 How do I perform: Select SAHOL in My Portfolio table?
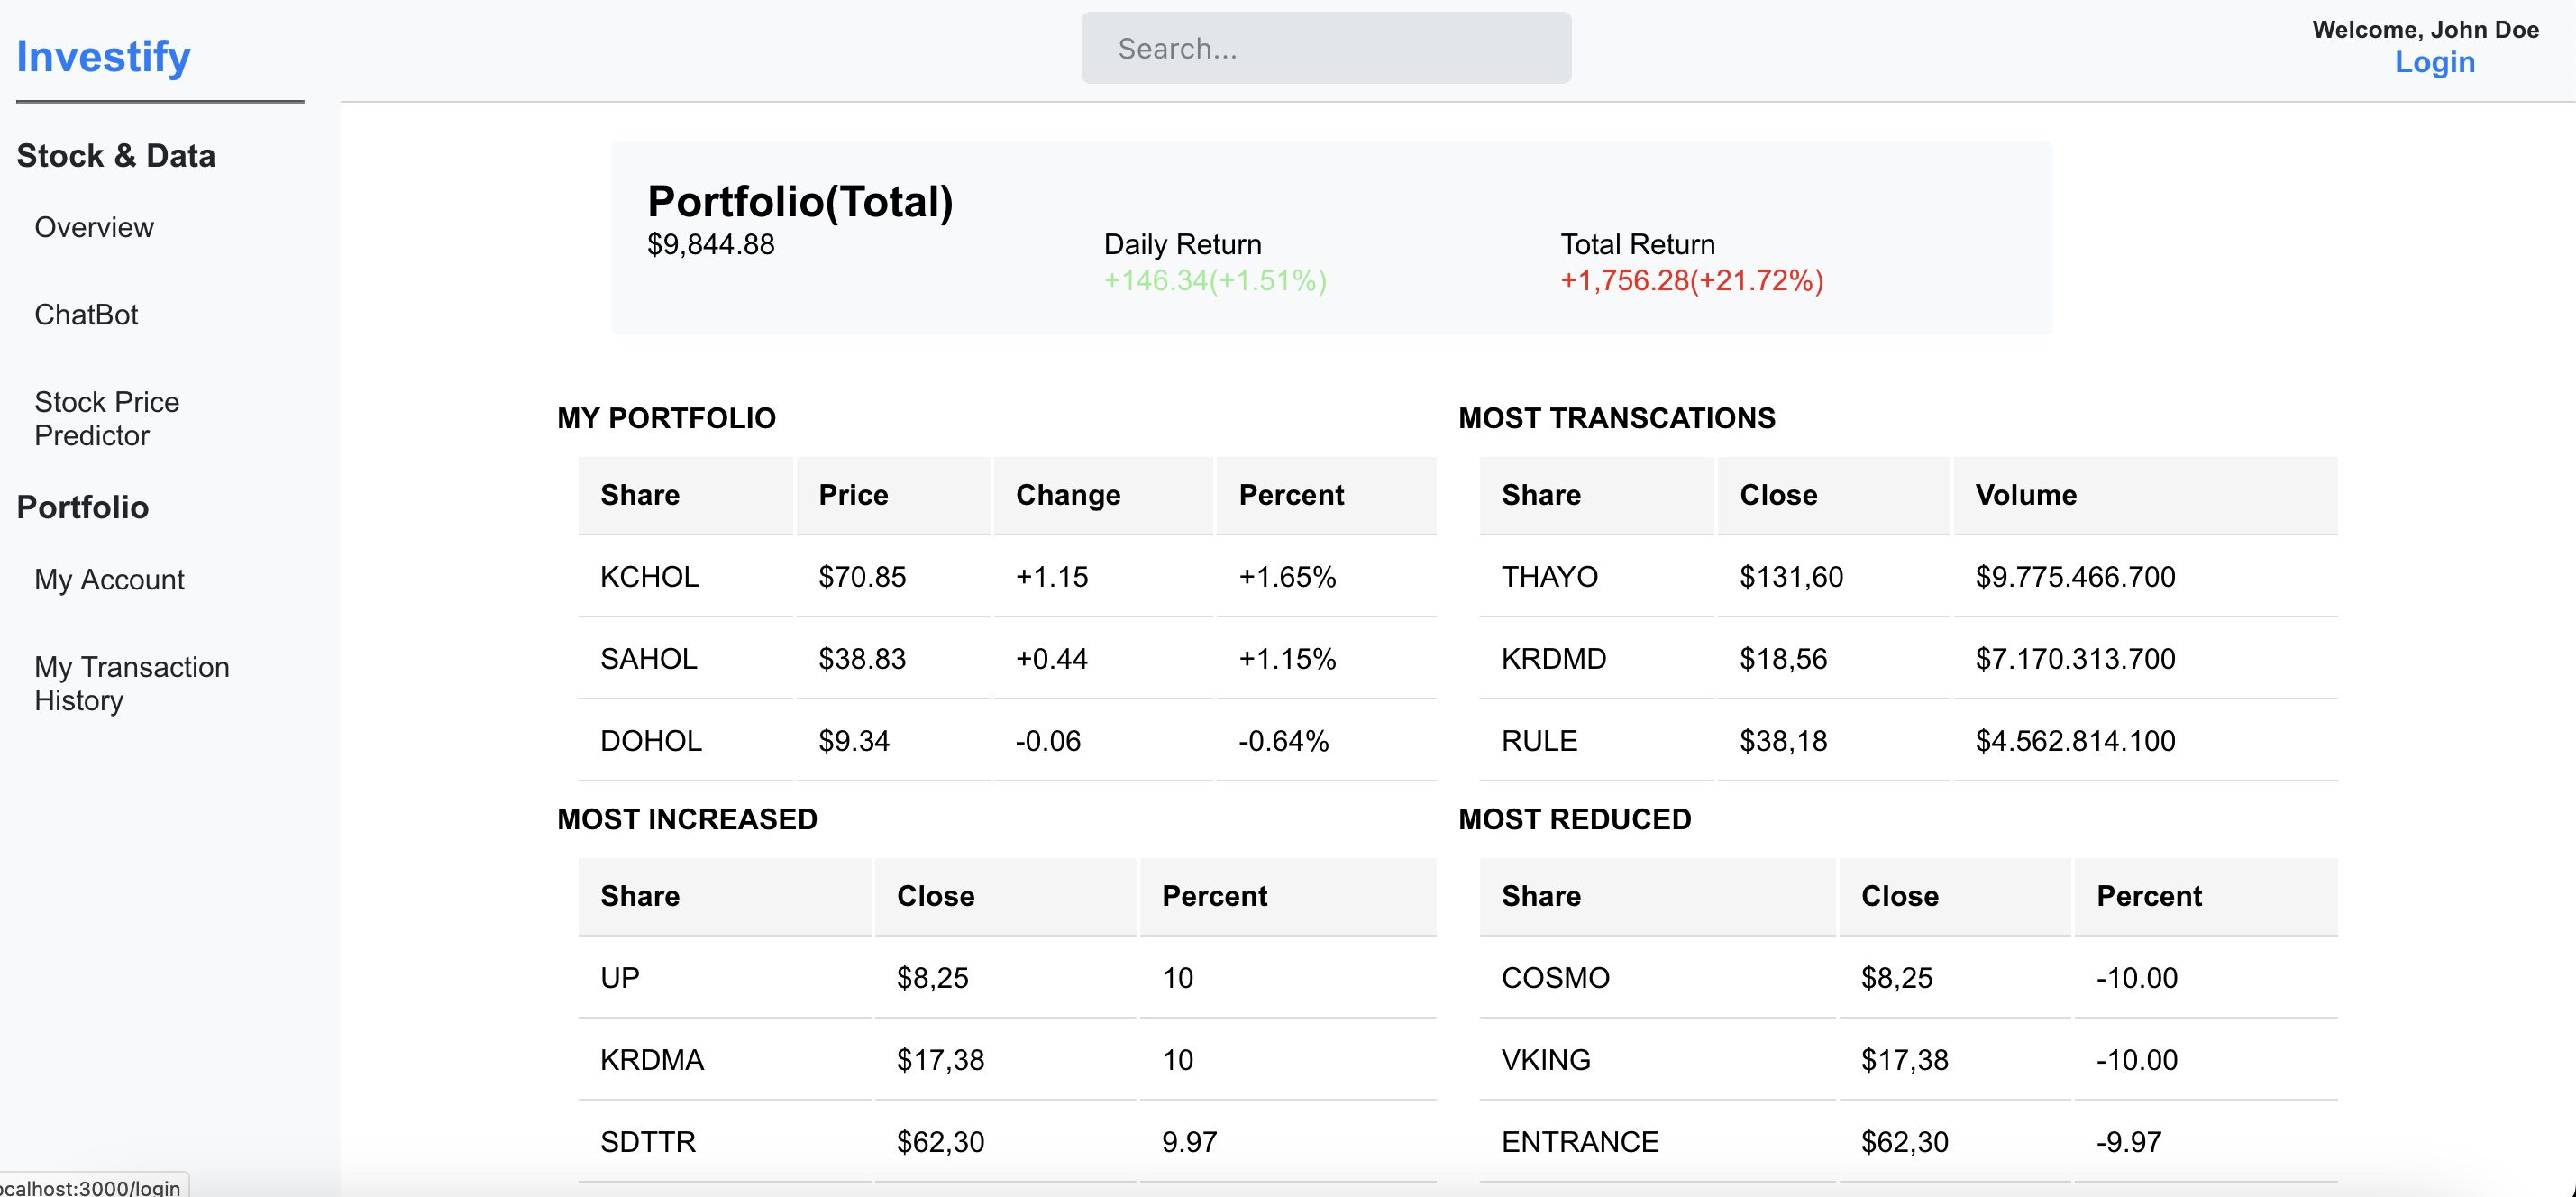[x=648, y=659]
